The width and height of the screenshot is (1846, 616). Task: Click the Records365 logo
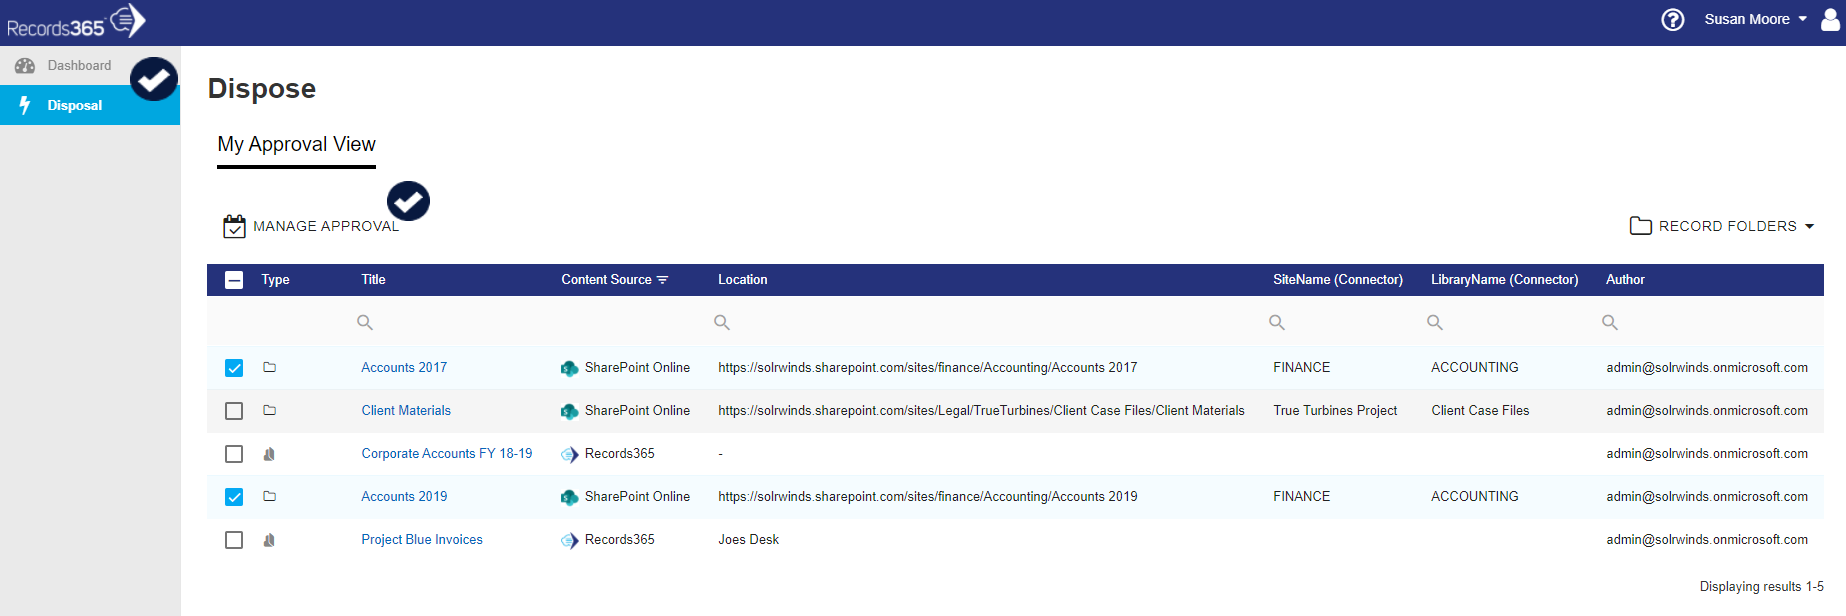point(76,21)
